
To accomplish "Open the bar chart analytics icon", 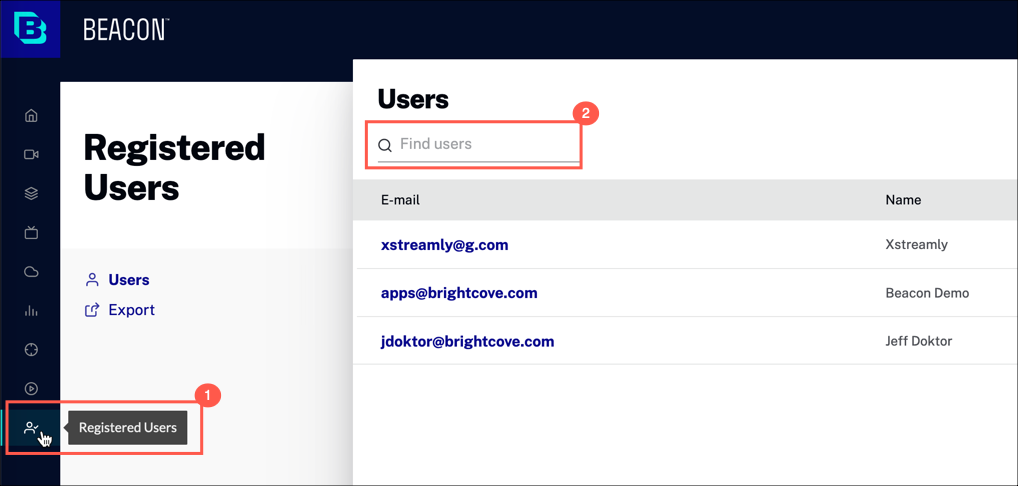I will [31, 311].
